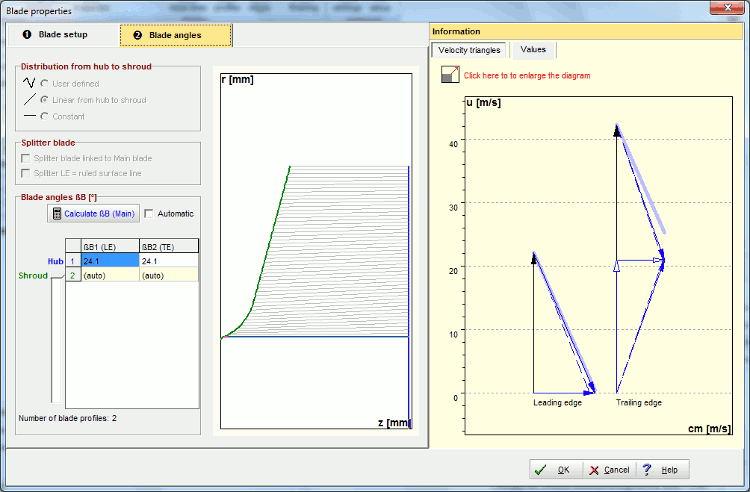The width and height of the screenshot is (750, 492).
Task: Select the Hub ßB2 (TE) cell 24.1
Action: (169, 261)
